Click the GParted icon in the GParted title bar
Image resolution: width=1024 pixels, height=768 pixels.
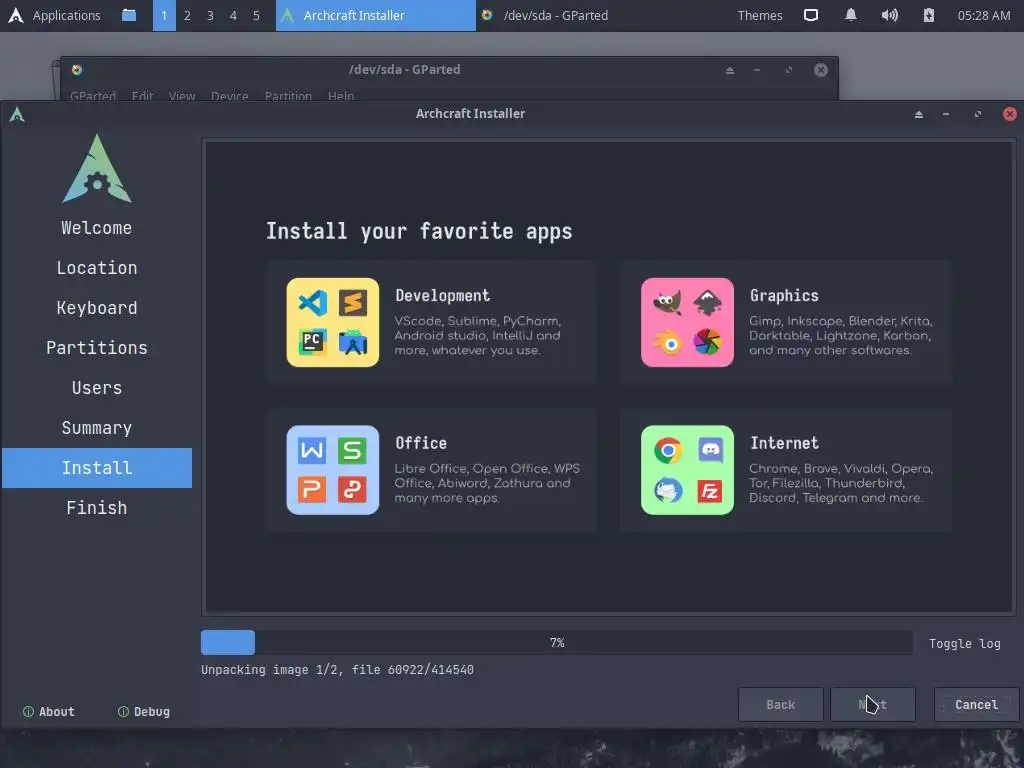(x=77, y=70)
